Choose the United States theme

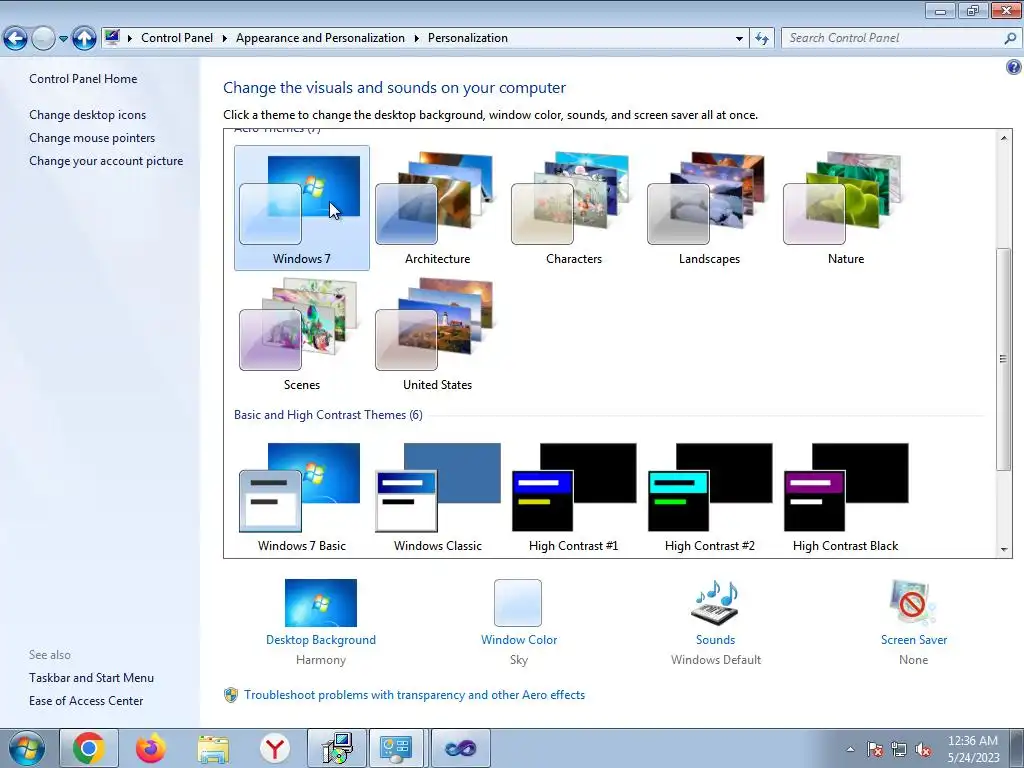[x=438, y=334]
